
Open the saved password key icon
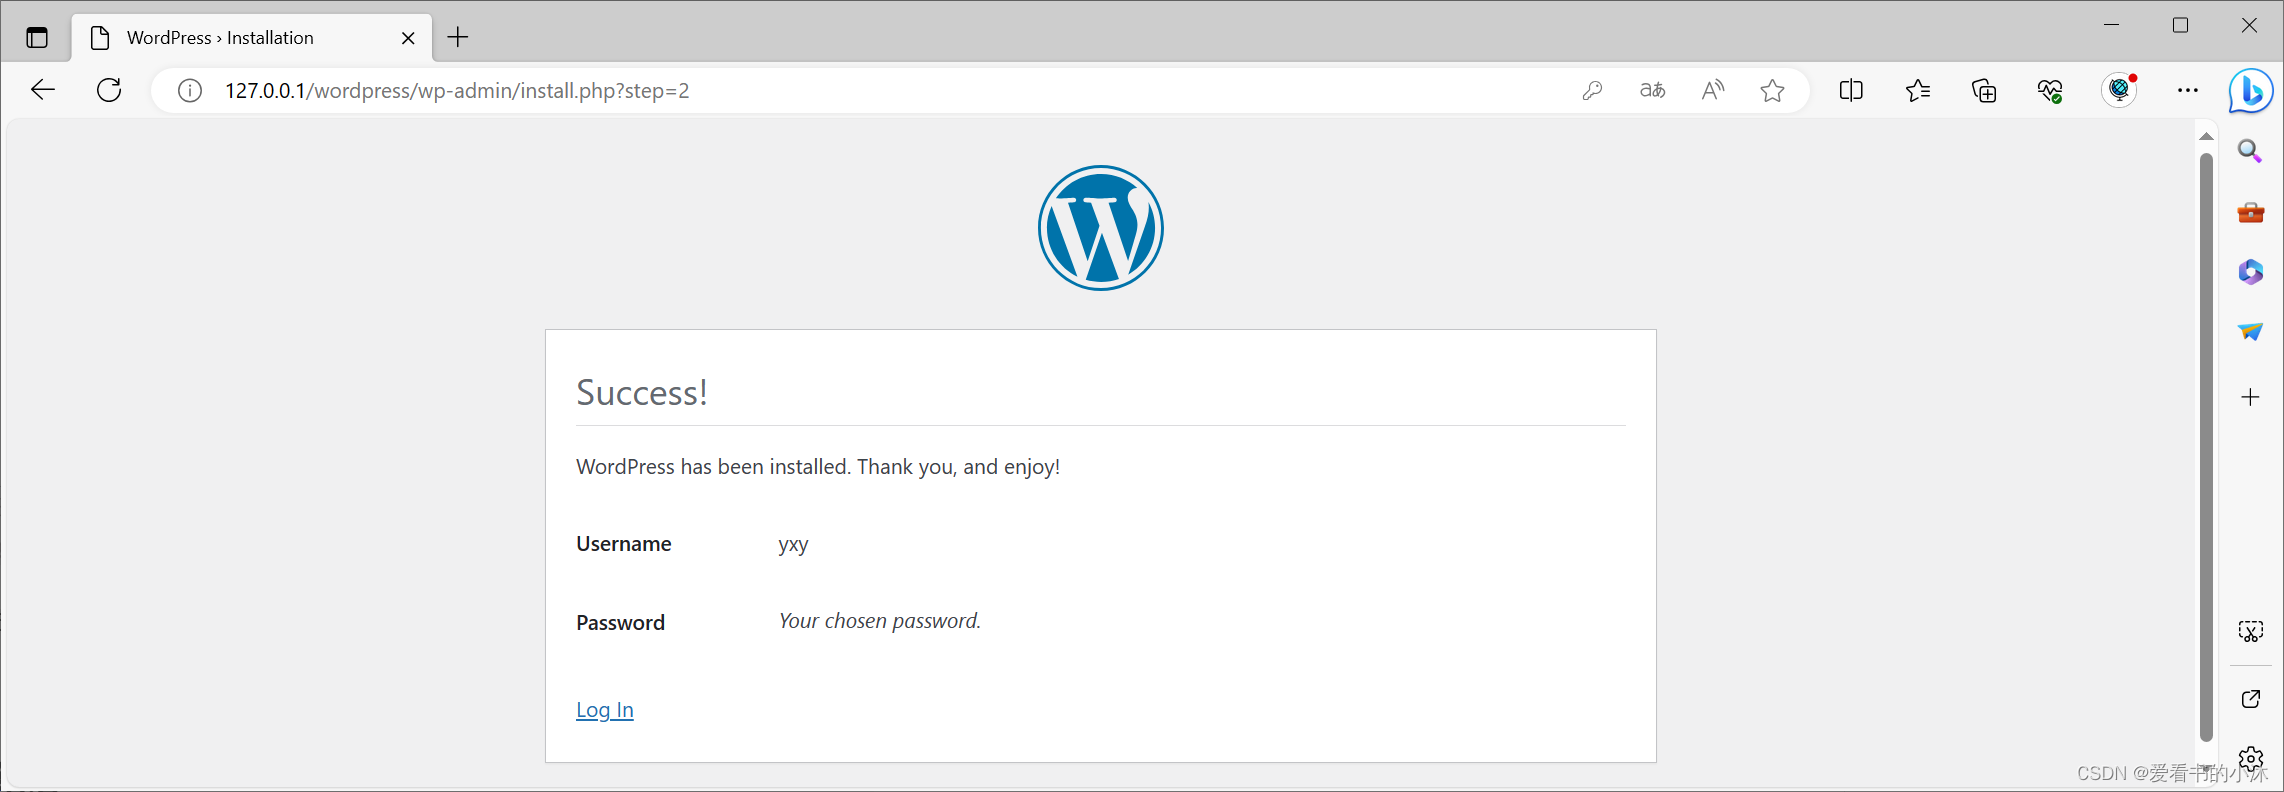click(x=1592, y=91)
